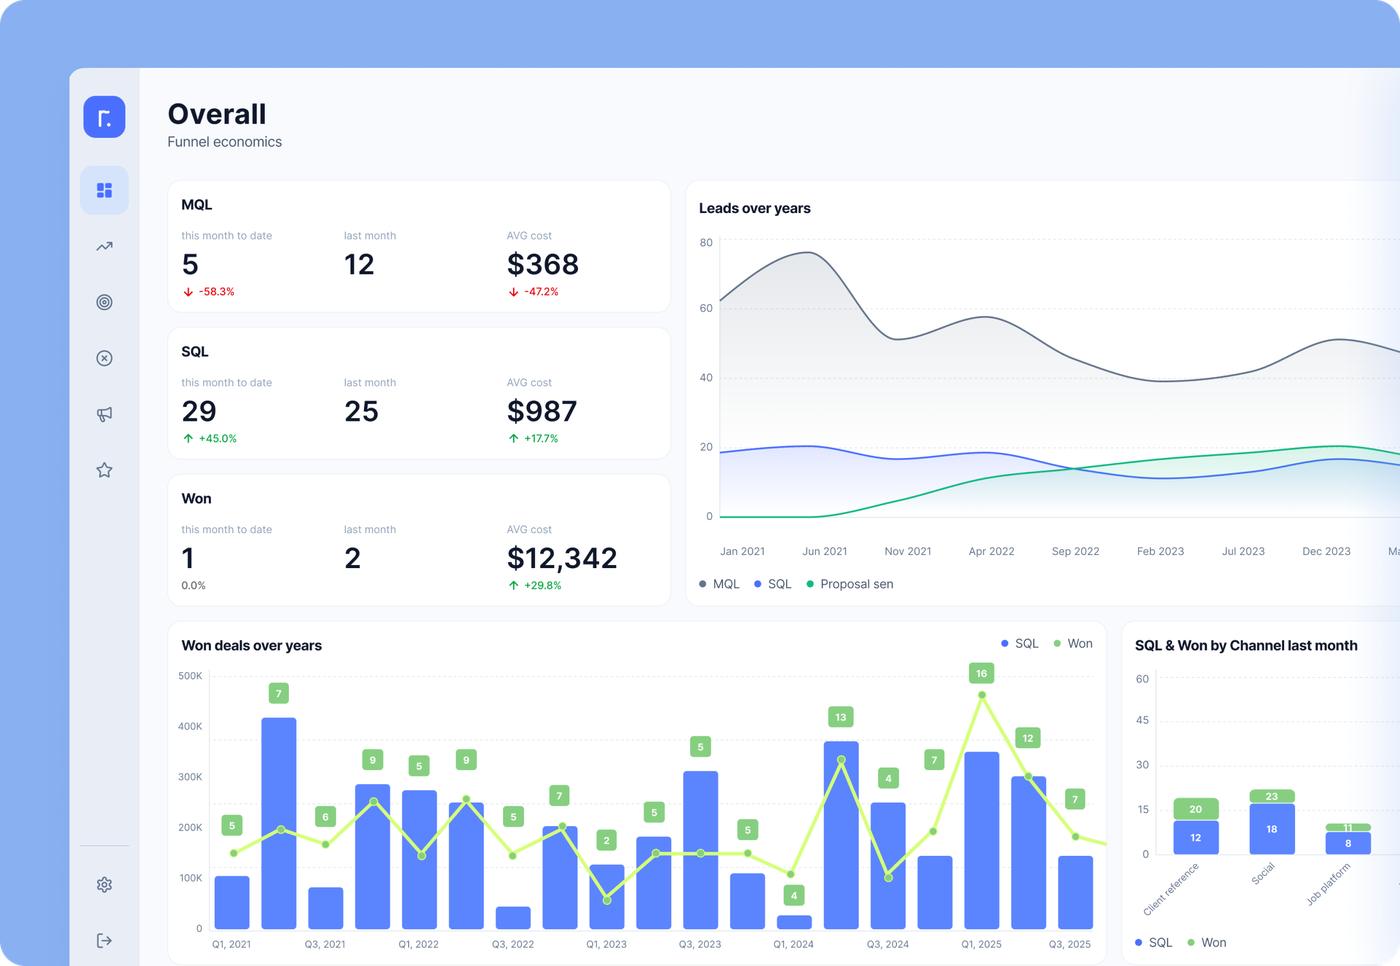
Task: Click the "Jul 2023" axis label
Action: click(x=1244, y=551)
